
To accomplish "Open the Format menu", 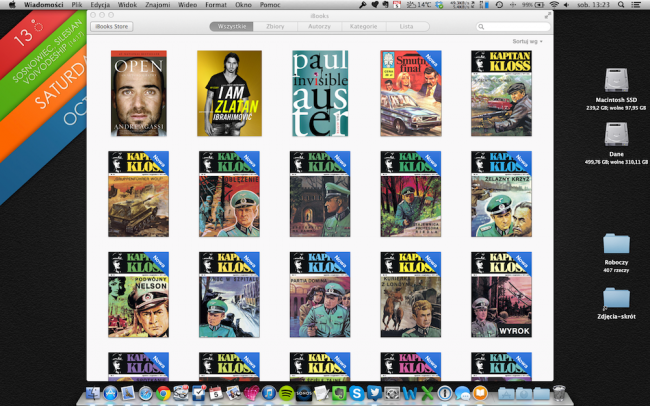I will click(x=216, y=5).
